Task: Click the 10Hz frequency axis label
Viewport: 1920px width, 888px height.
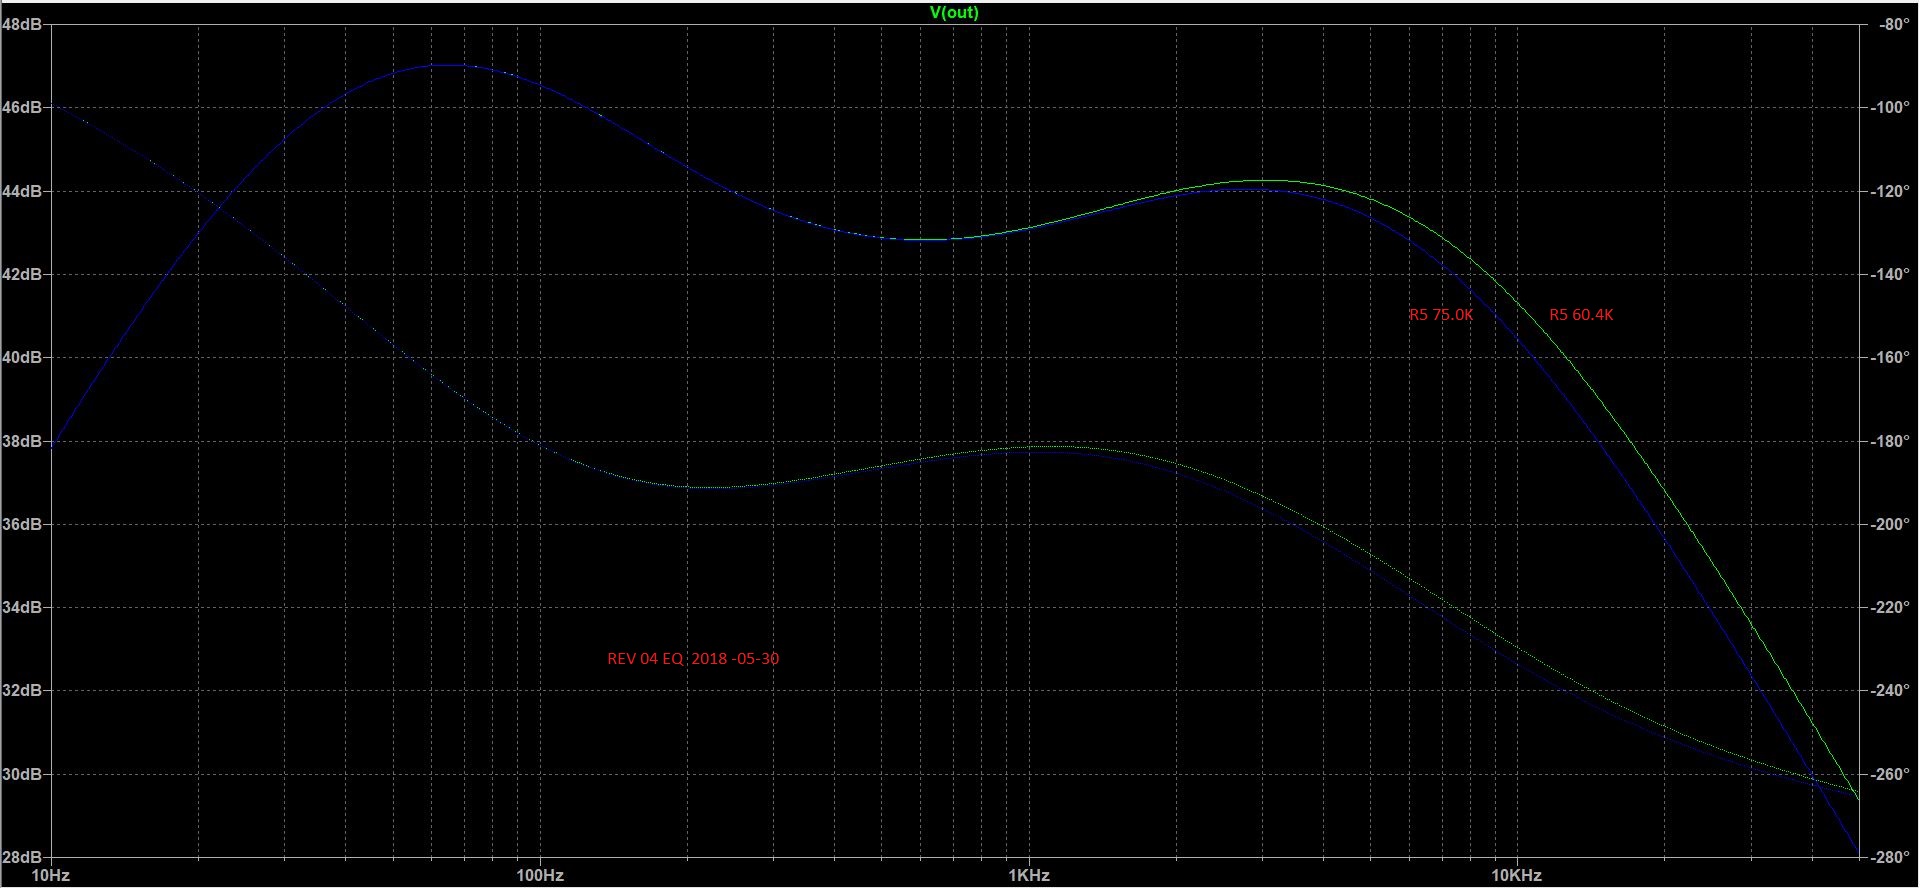Action: [51, 875]
